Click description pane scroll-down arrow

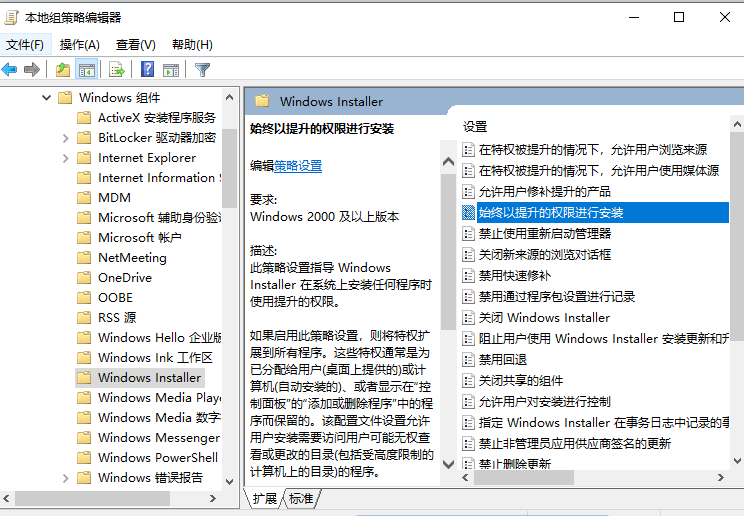coord(448,464)
